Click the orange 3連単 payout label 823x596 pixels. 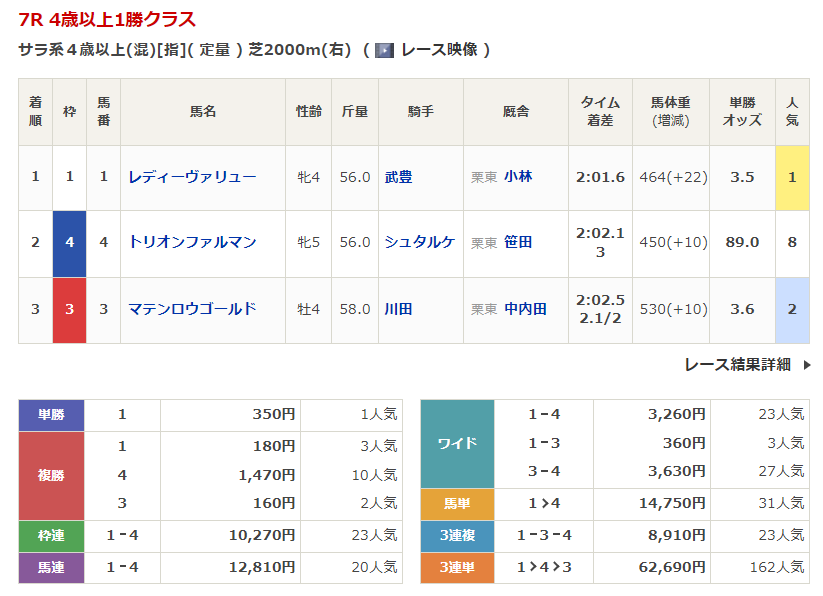(457, 567)
